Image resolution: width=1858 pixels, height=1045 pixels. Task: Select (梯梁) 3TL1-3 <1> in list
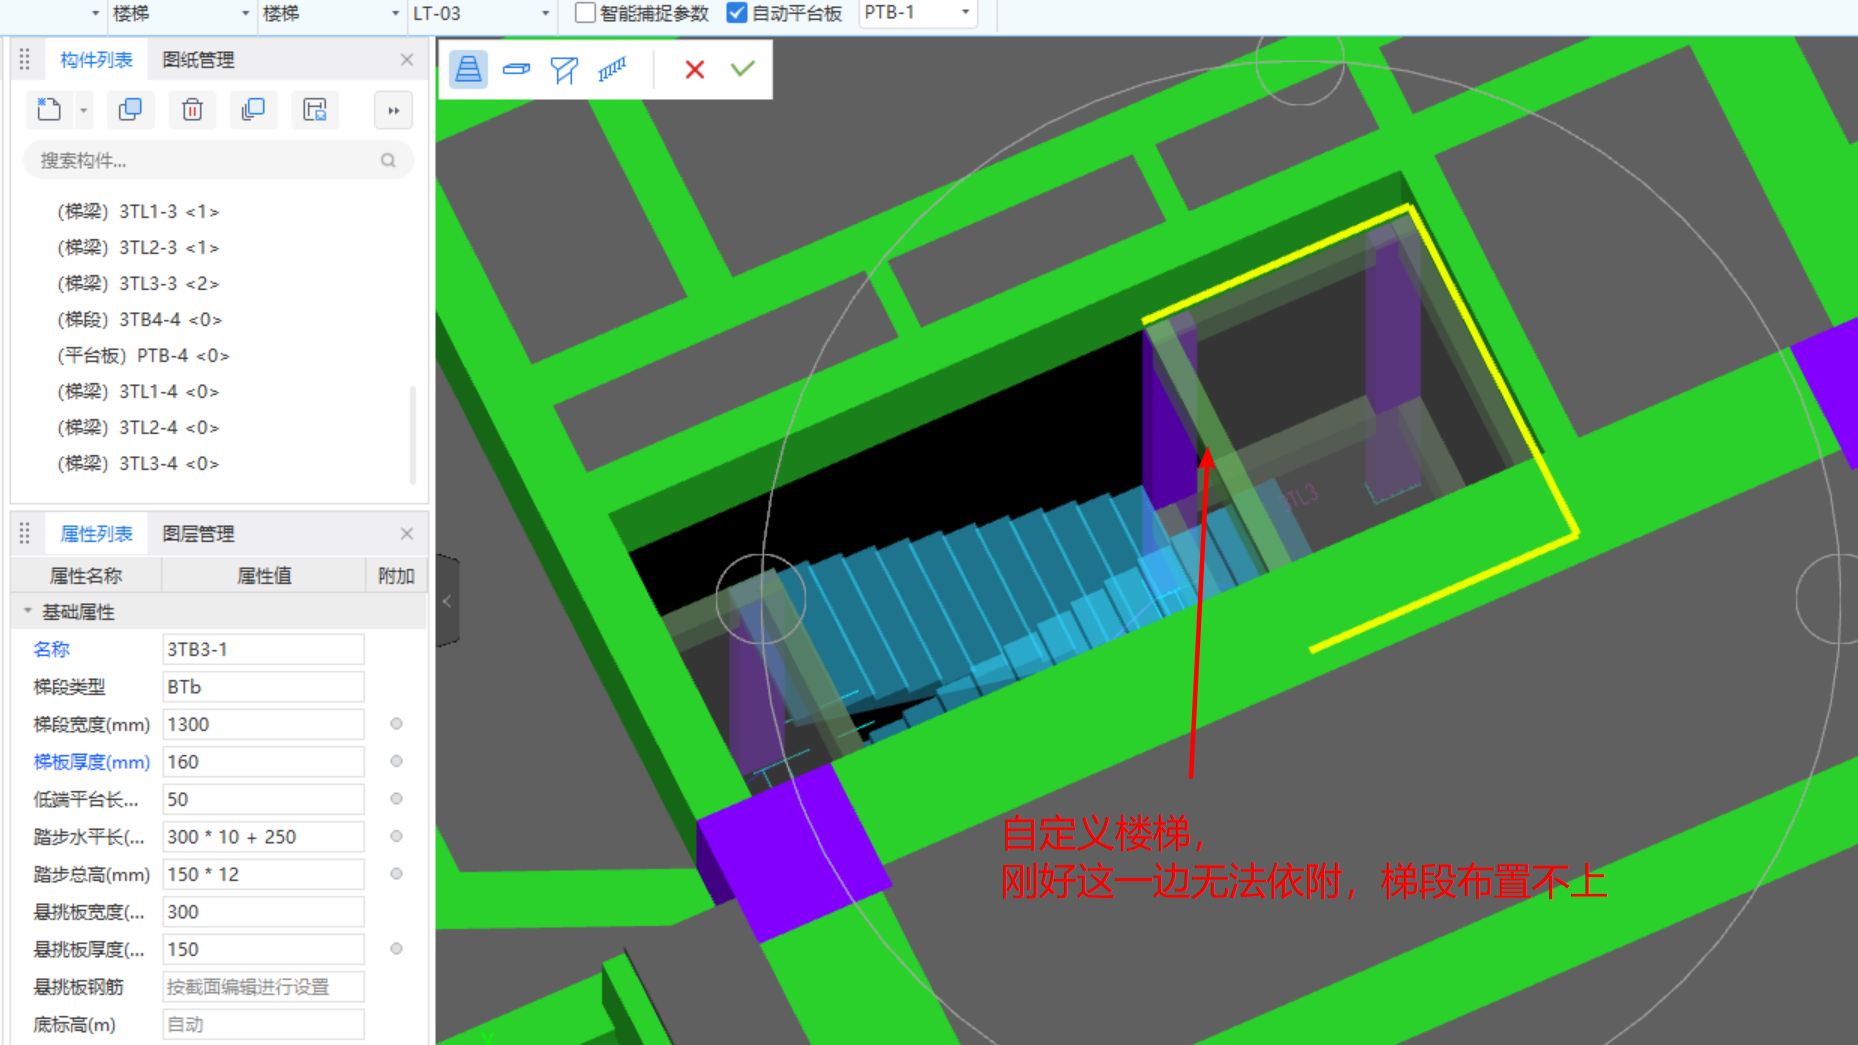coord(138,211)
